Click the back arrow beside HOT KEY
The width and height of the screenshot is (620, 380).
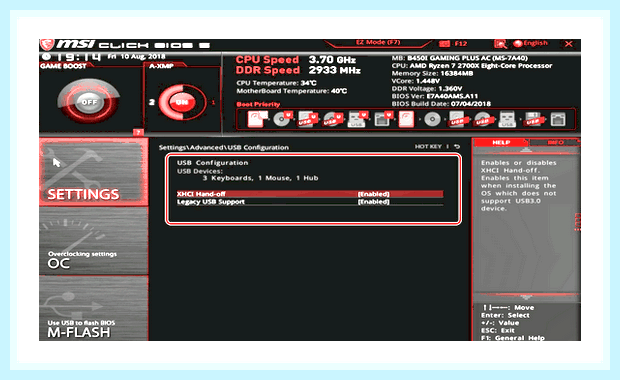pyautogui.click(x=457, y=146)
